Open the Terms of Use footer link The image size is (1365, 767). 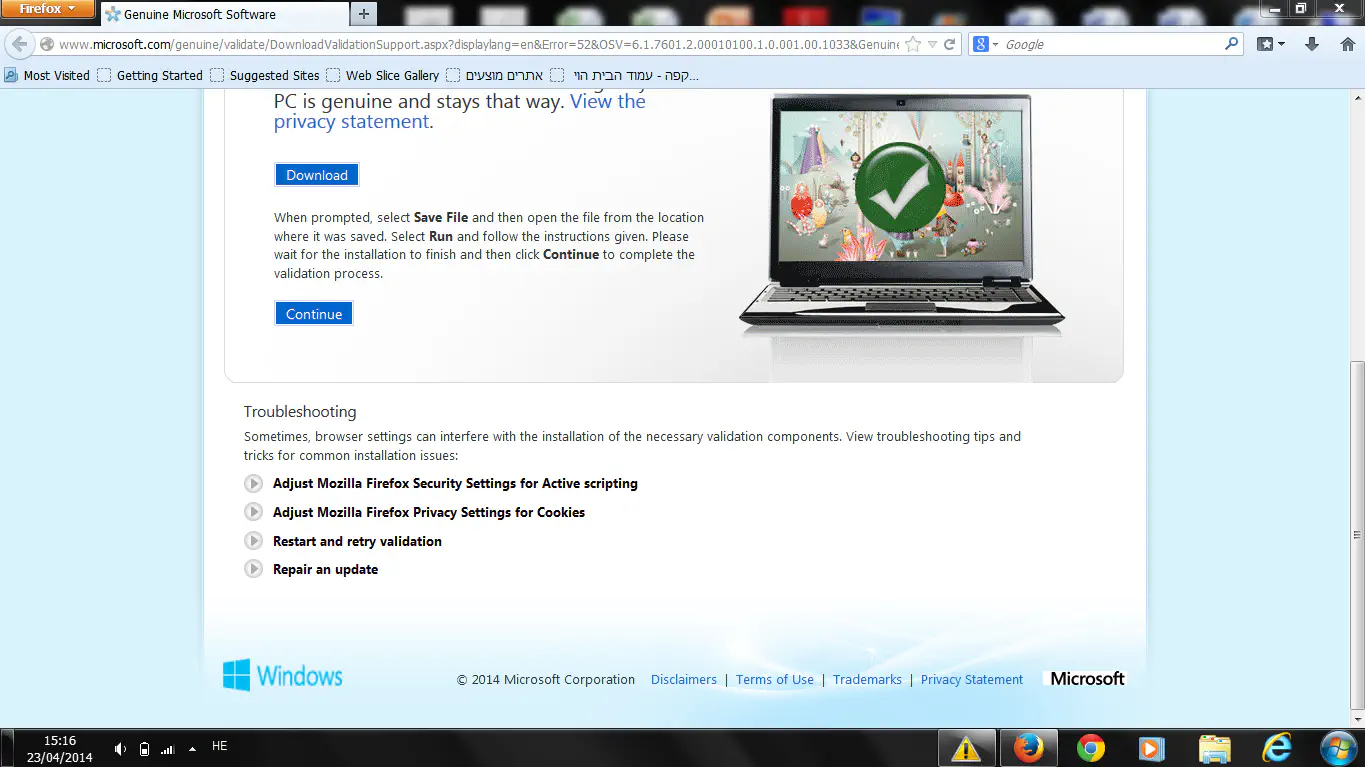[x=774, y=680]
